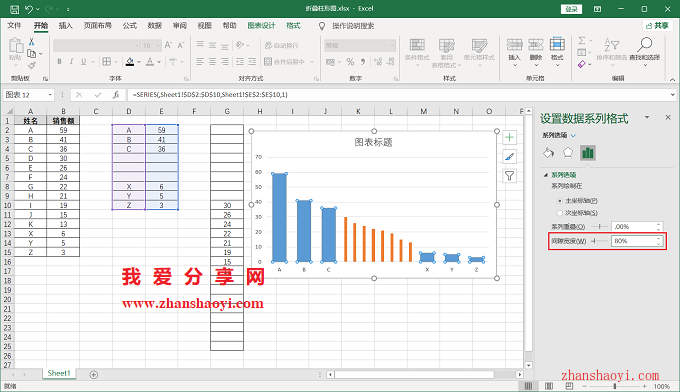Open the Format ribbon tab
The height and width of the screenshot is (392, 680).
pos(293,26)
